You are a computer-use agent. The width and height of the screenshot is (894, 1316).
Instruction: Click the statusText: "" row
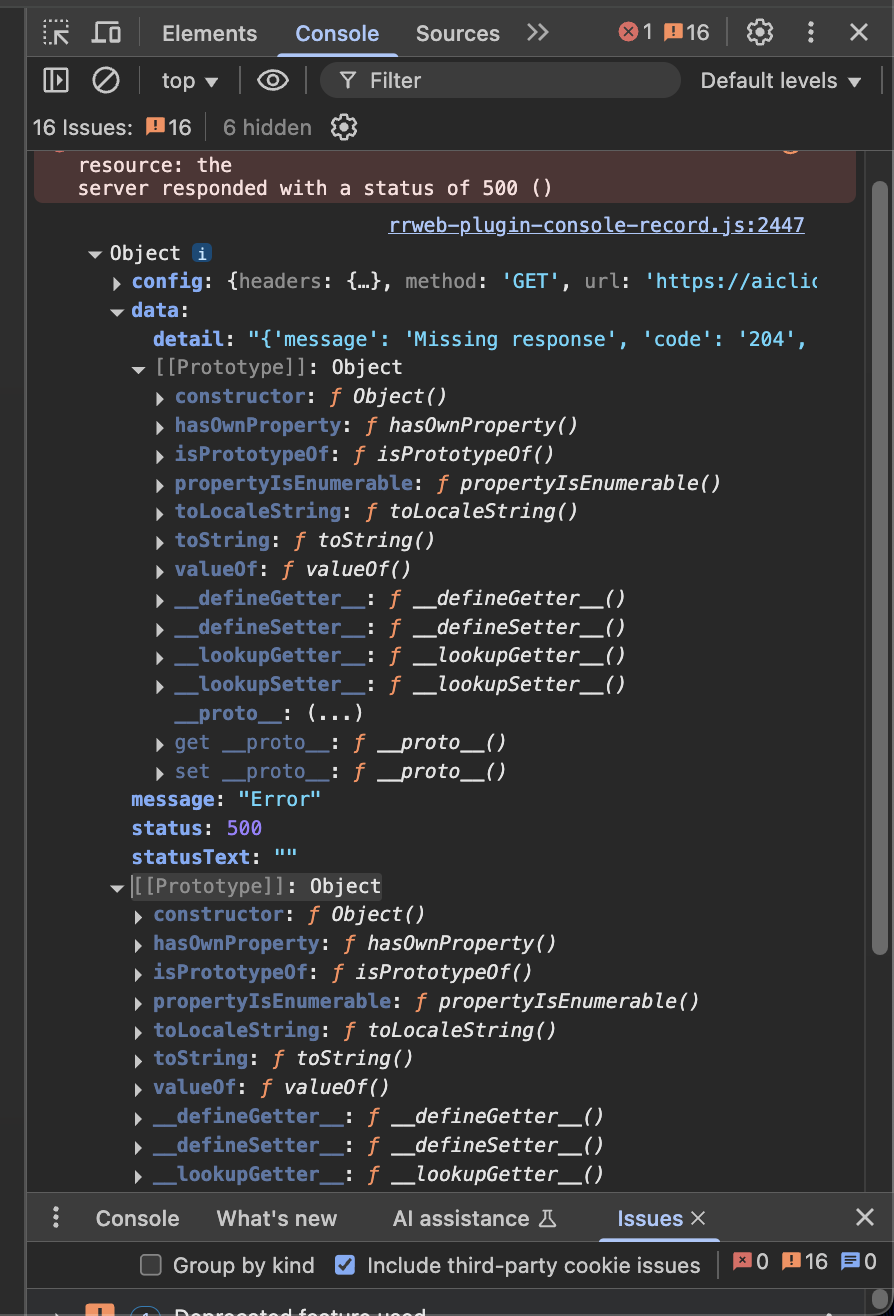click(214, 858)
